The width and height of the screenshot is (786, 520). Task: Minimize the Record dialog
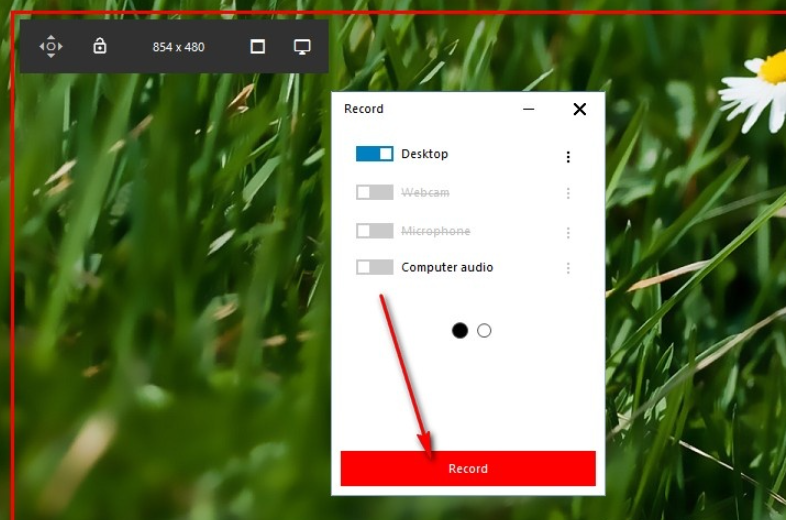pos(529,109)
